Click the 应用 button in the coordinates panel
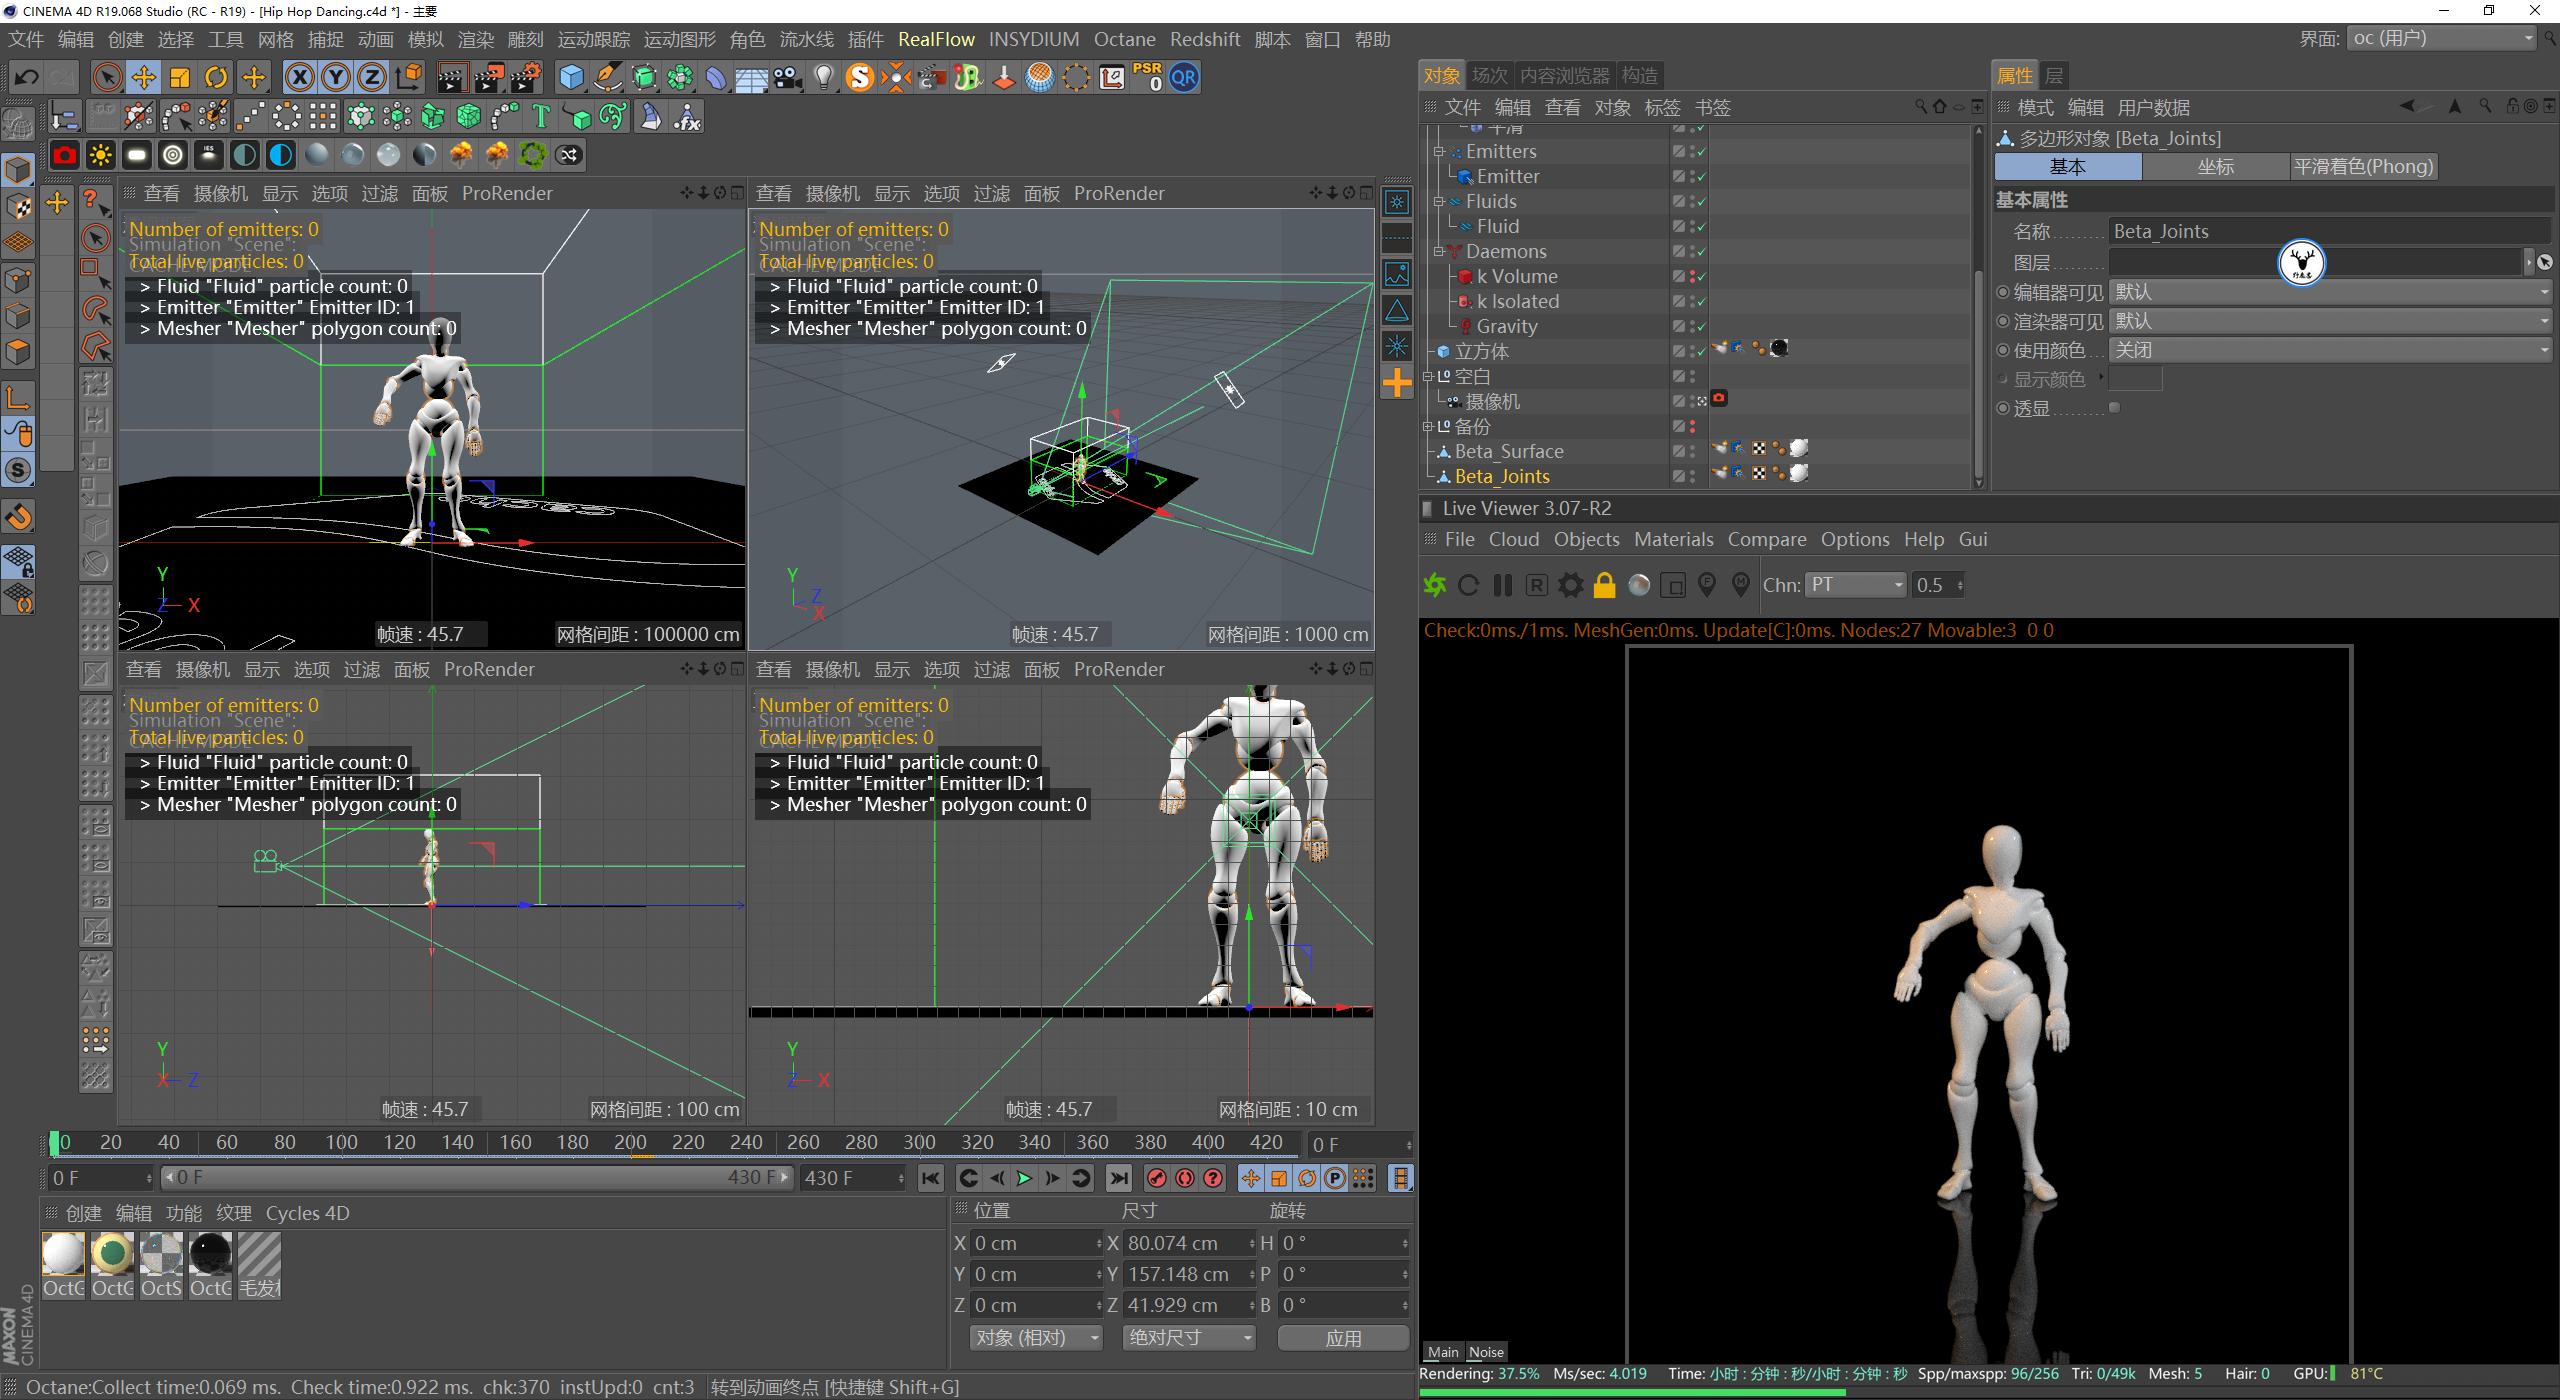The height and width of the screenshot is (1400, 2560). click(1343, 1337)
